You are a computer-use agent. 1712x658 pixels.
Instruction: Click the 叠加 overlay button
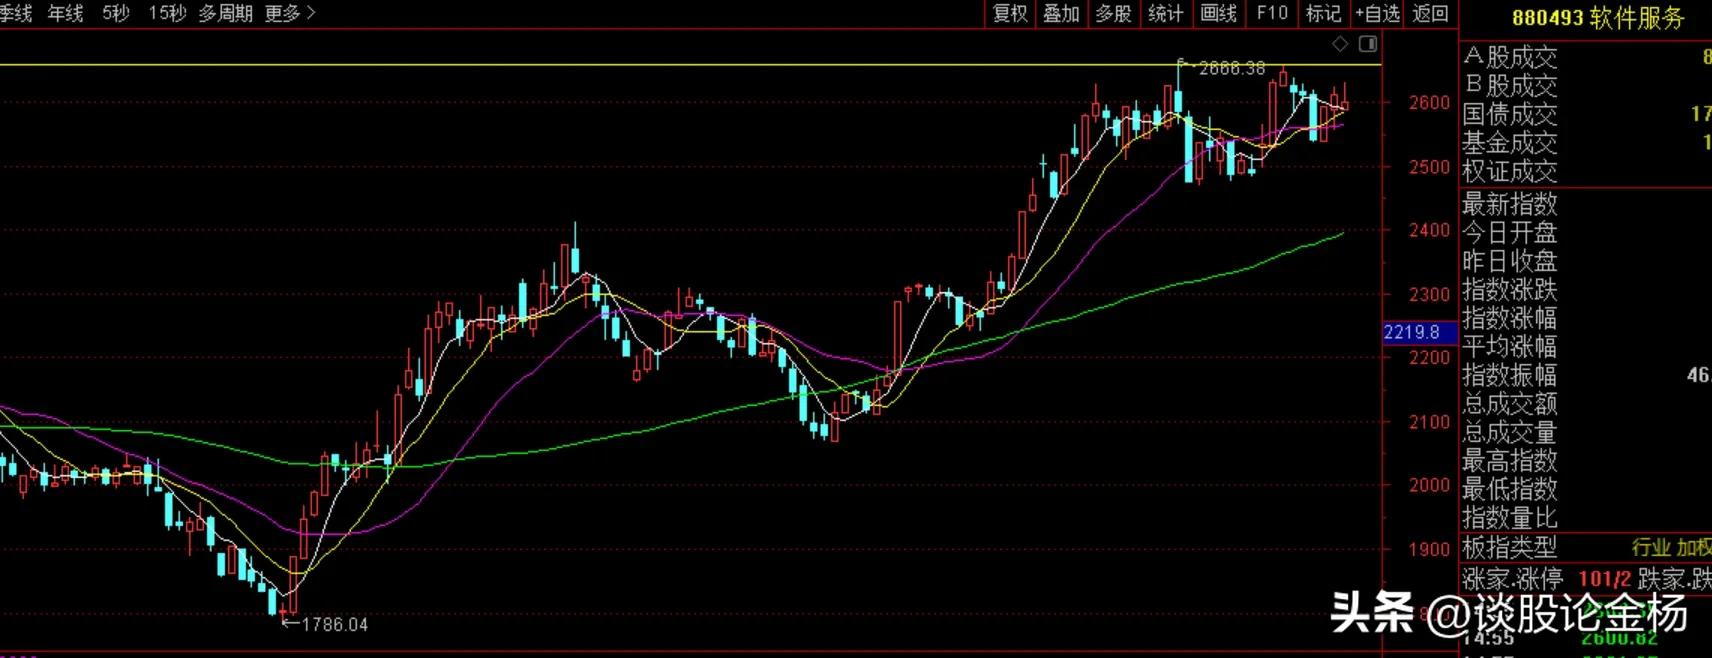[1062, 13]
